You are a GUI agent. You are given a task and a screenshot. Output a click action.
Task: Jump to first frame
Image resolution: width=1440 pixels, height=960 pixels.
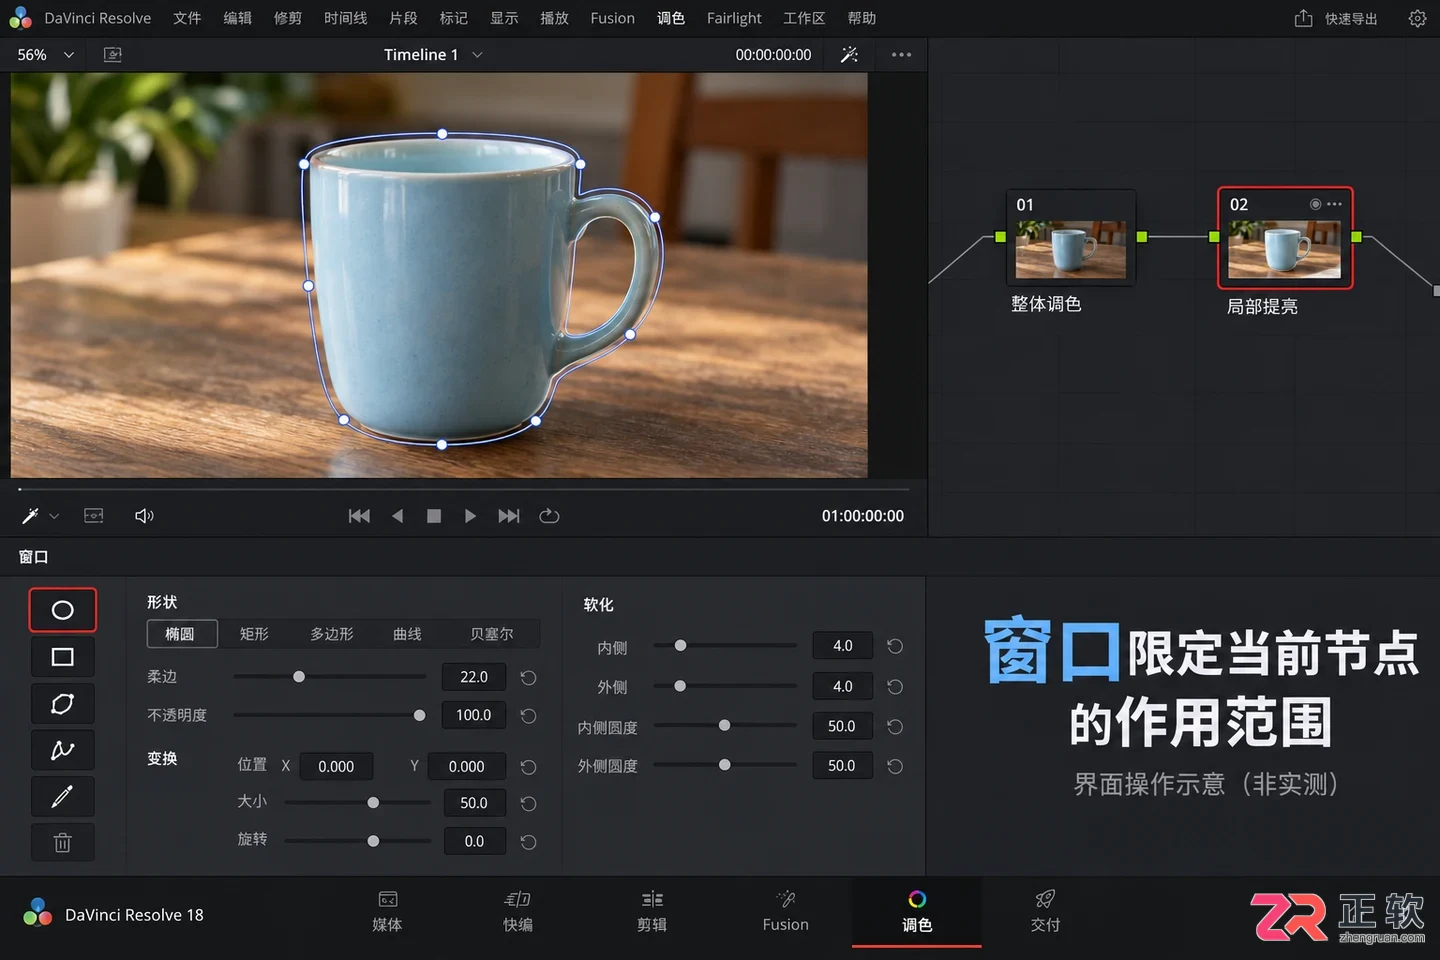(x=359, y=516)
